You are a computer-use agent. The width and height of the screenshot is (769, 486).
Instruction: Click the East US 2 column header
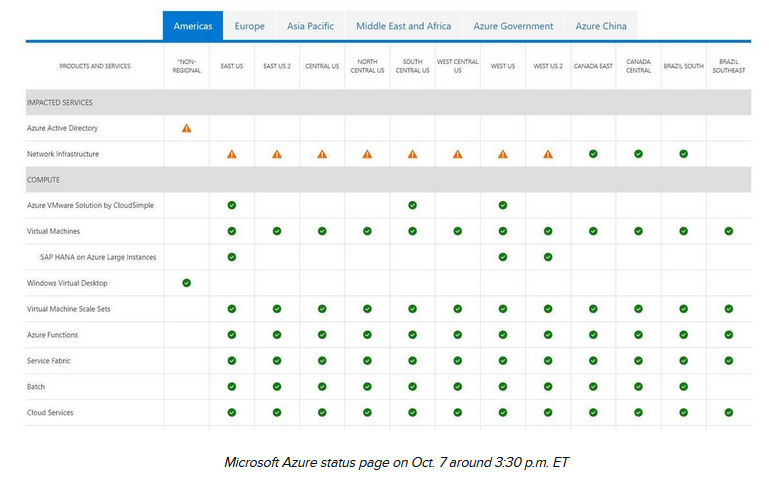[277, 66]
